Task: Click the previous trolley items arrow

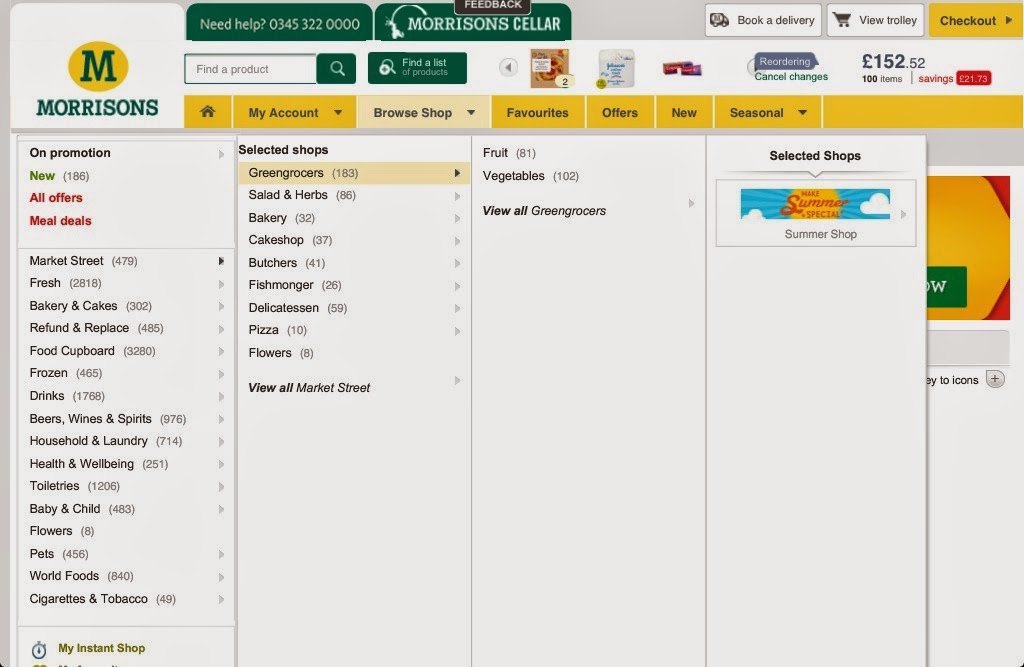Action: (508, 67)
